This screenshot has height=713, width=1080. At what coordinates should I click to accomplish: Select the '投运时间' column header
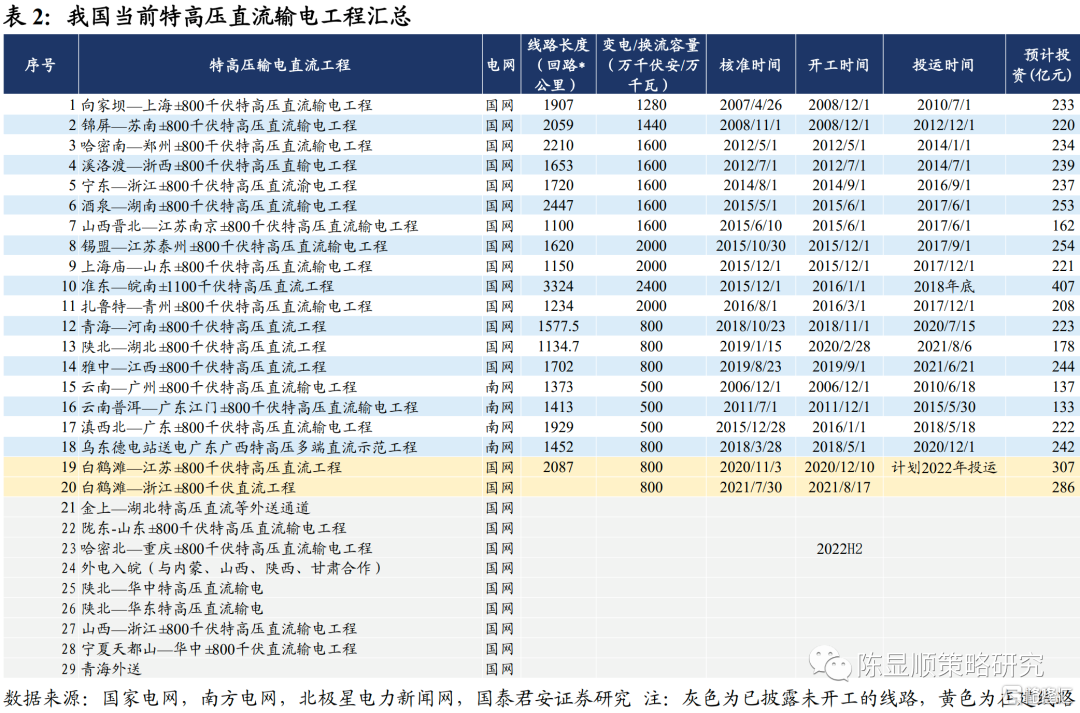[943, 65]
